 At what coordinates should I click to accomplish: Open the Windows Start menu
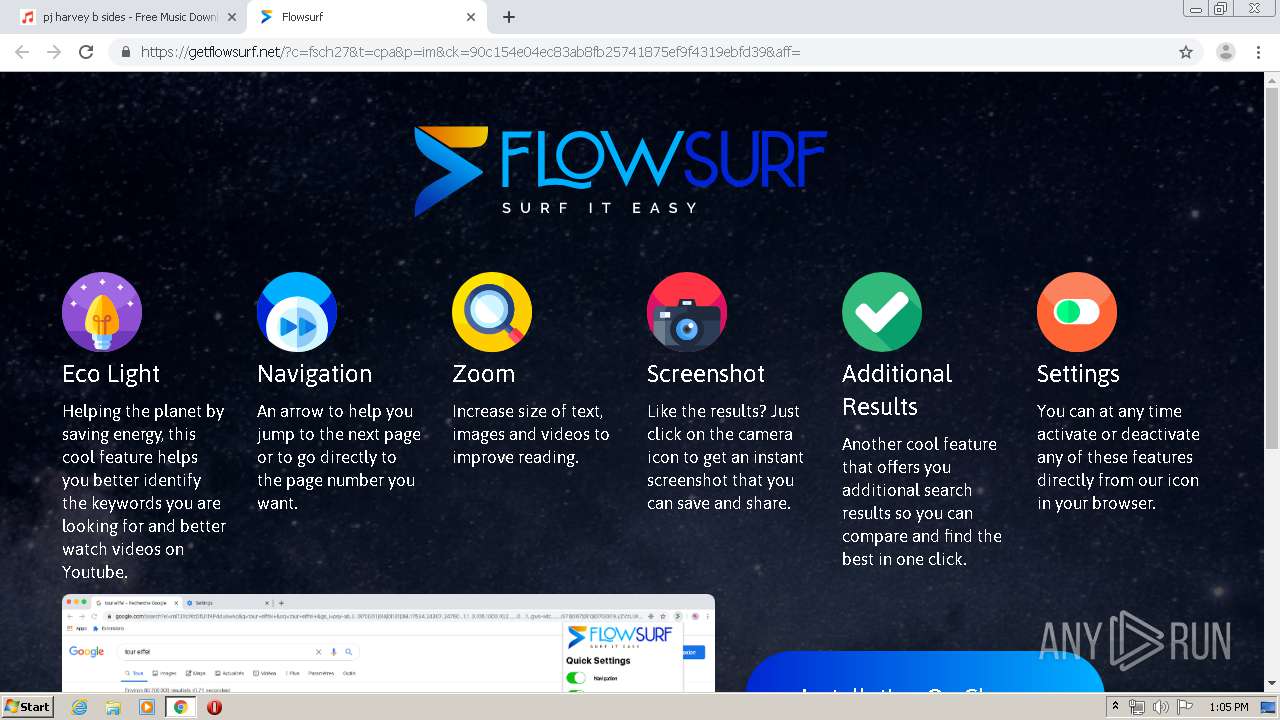click(28, 707)
